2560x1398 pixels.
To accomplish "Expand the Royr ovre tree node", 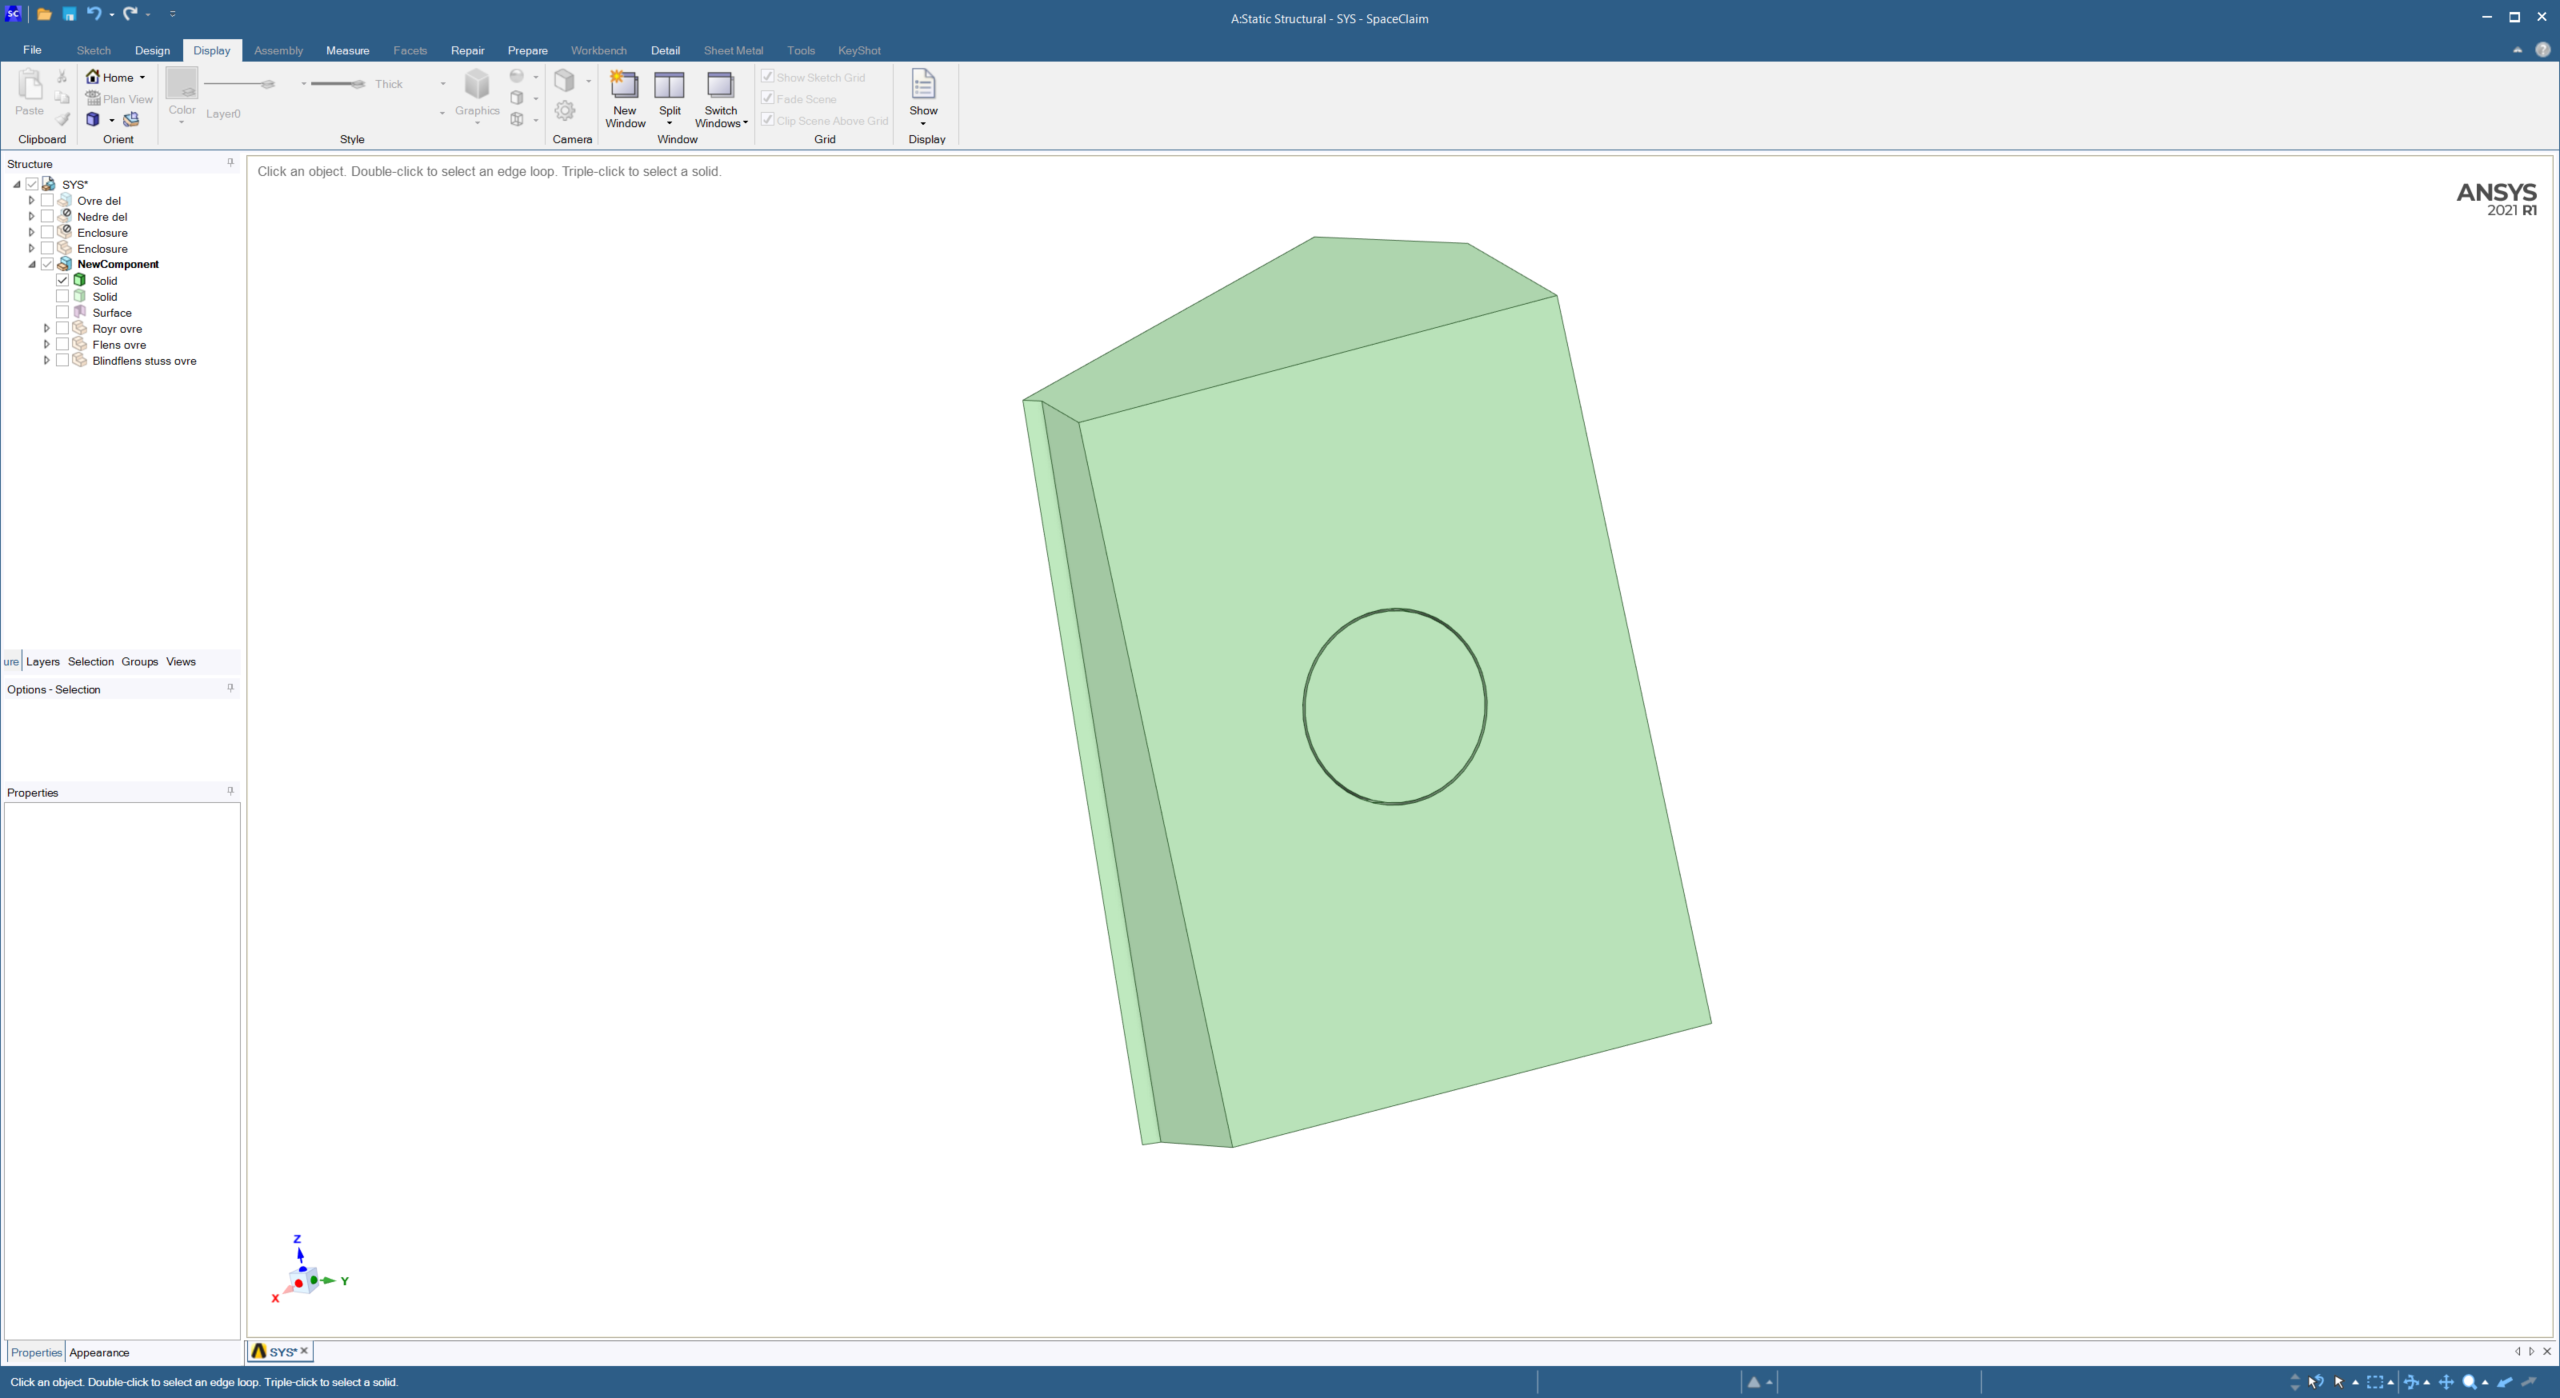I will (46, 329).
